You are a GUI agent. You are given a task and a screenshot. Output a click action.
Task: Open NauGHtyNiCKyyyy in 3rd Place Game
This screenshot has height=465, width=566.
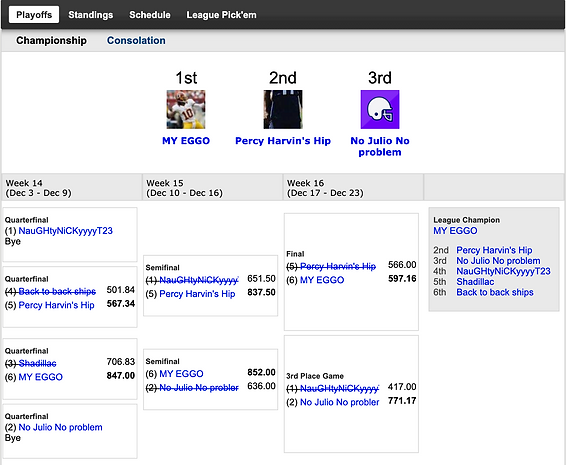pyautogui.click(x=339, y=388)
